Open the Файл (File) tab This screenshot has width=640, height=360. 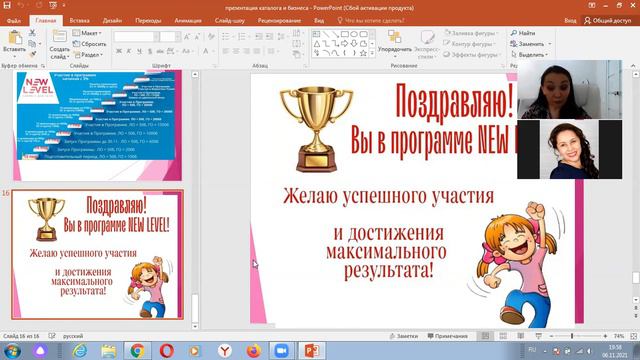14,20
